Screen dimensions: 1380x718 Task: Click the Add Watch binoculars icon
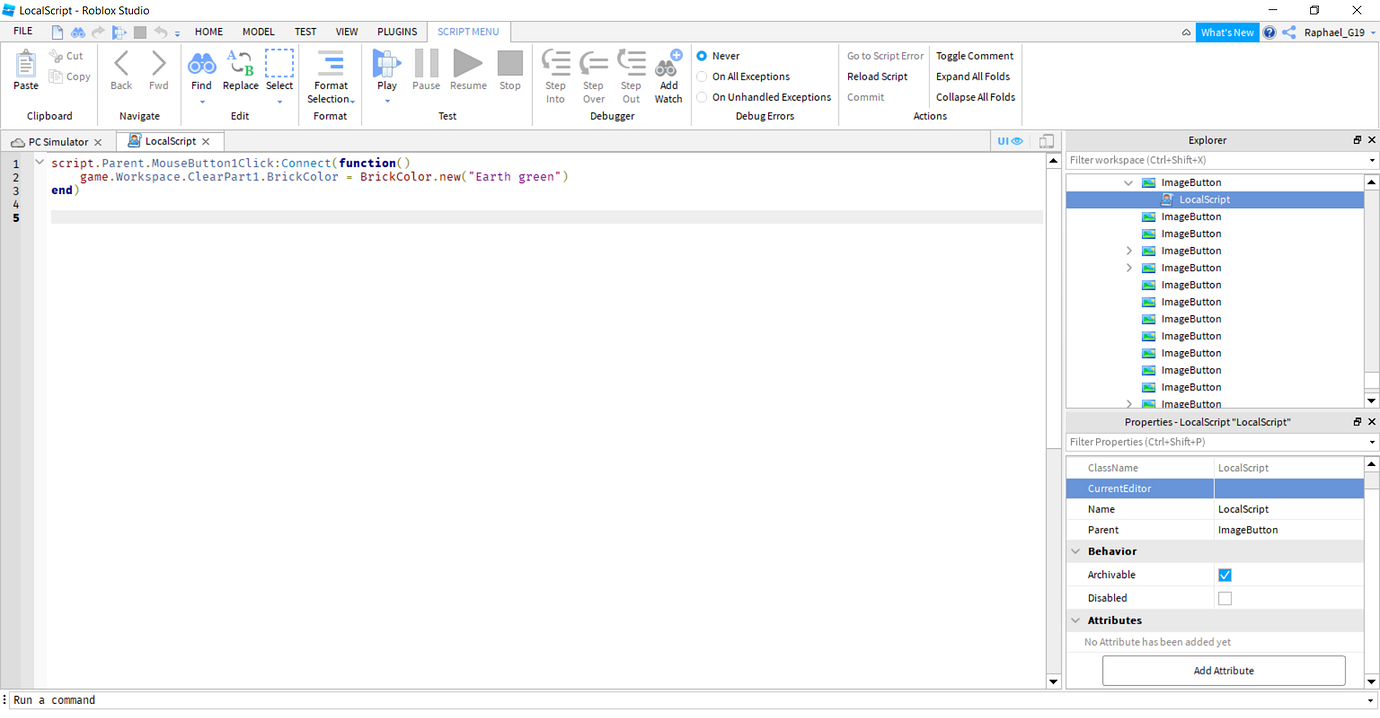[x=669, y=63]
